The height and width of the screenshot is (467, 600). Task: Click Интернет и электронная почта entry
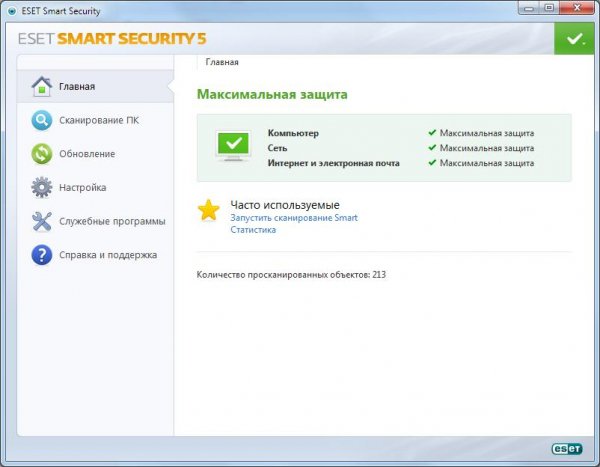click(334, 163)
